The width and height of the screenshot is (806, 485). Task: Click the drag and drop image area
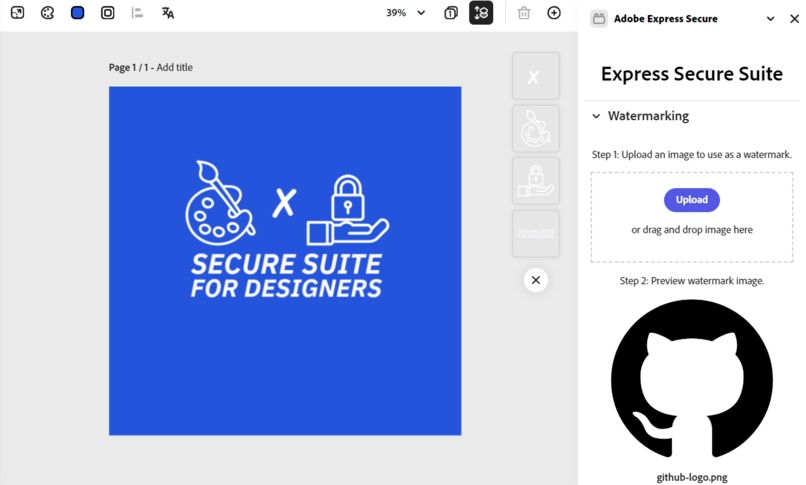691,217
